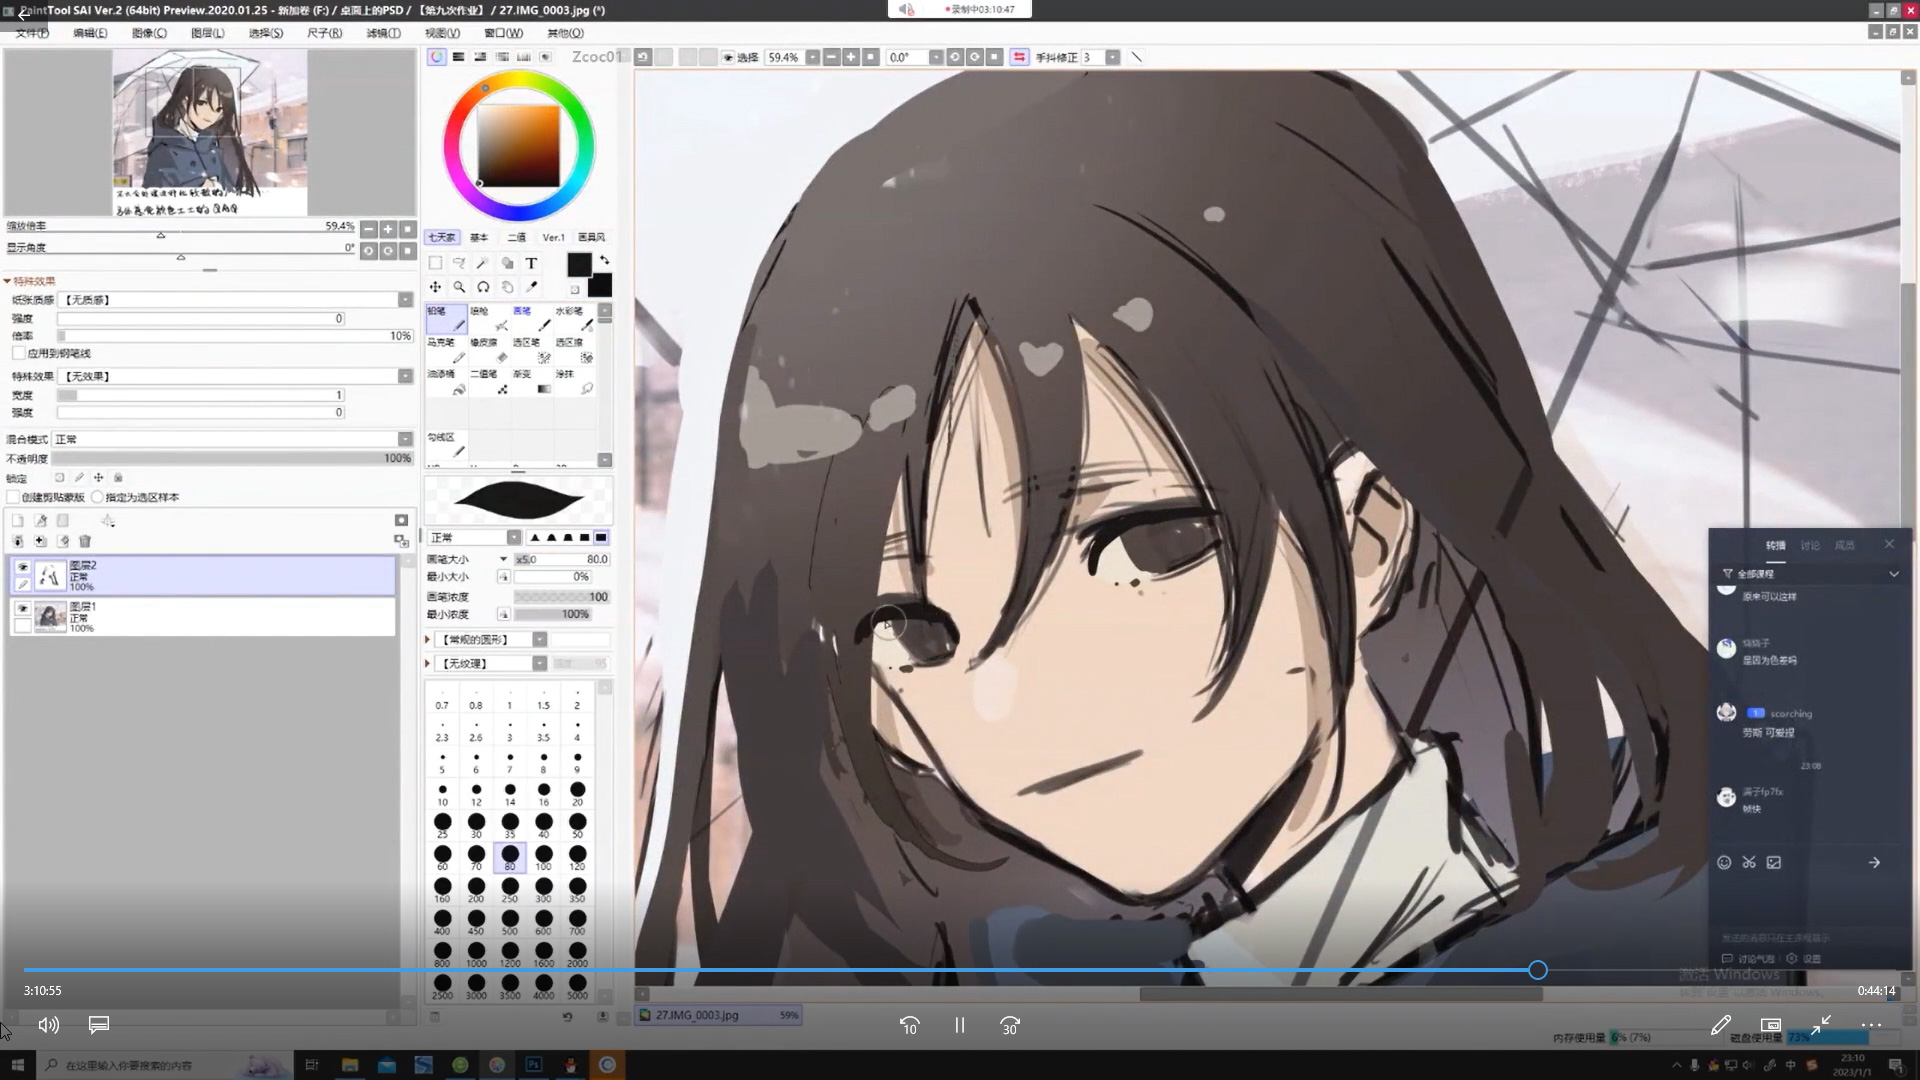Open 【常规的圆形】 brush shape dropdown

pos(540,640)
